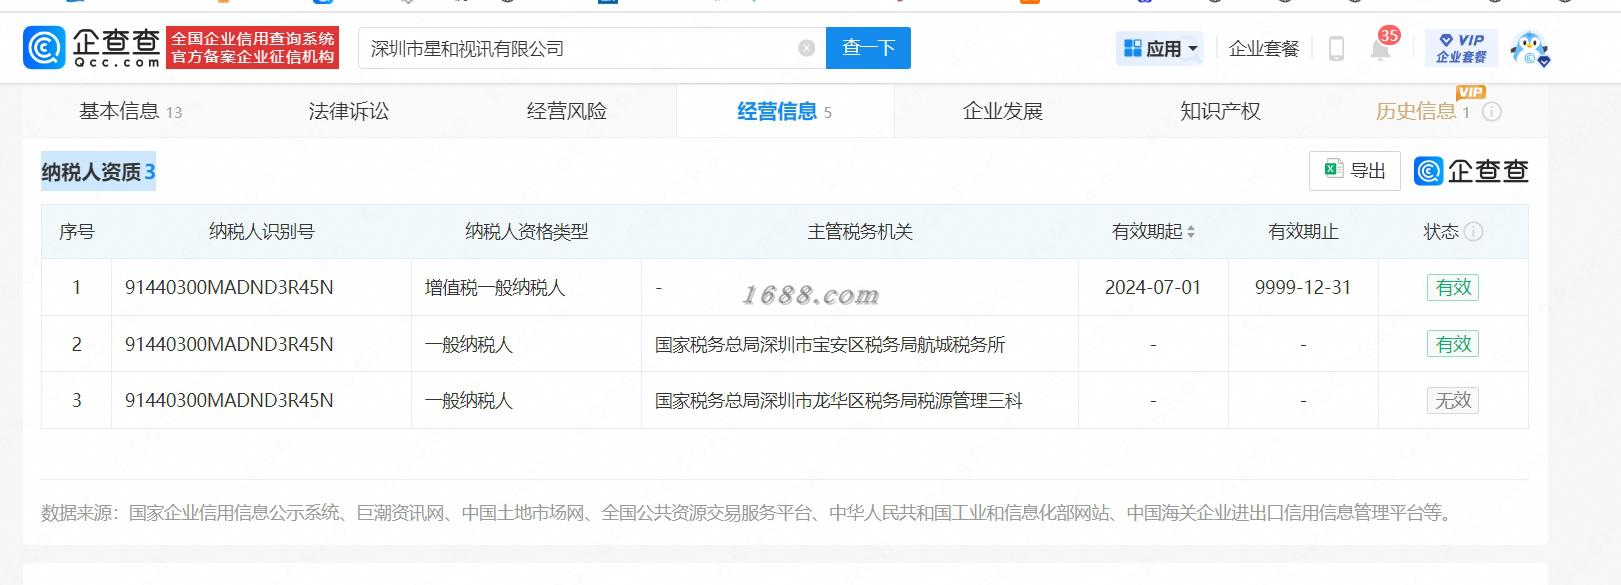Open the user avatar profile

[x=1529, y=48]
